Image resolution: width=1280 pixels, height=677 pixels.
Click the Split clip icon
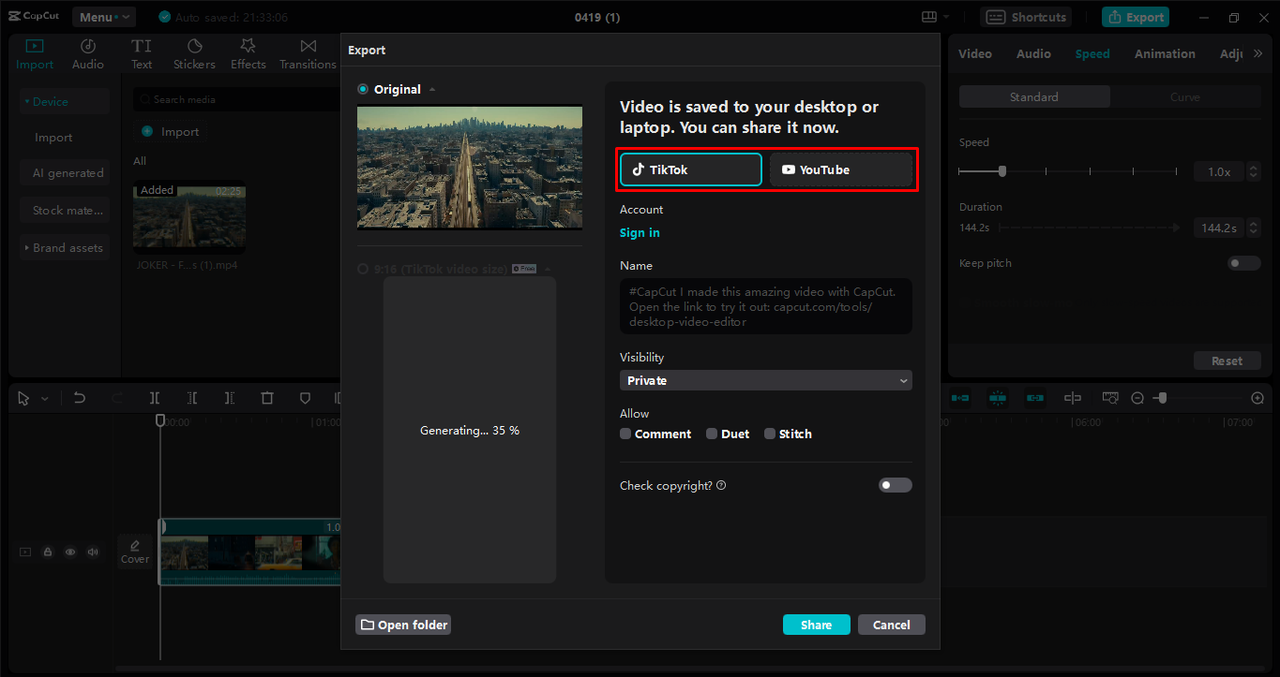click(155, 398)
